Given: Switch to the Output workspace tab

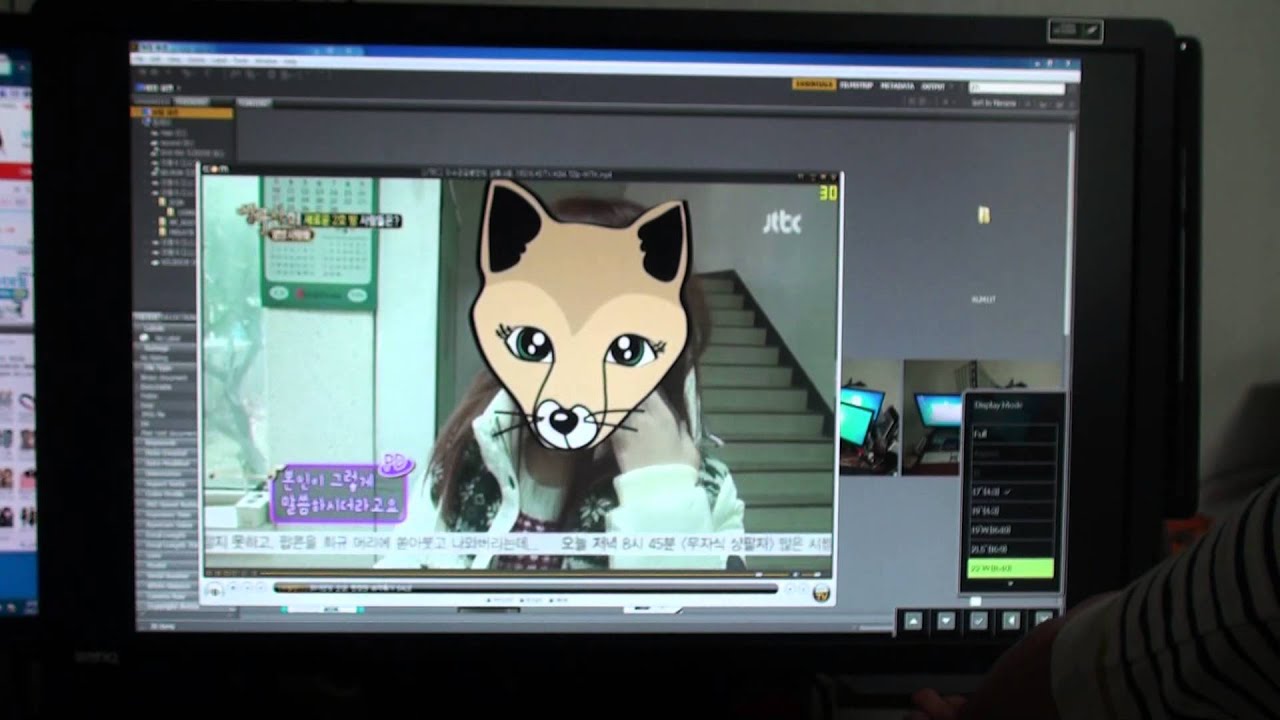Looking at the screenshot, I should [x=933, y=86].
